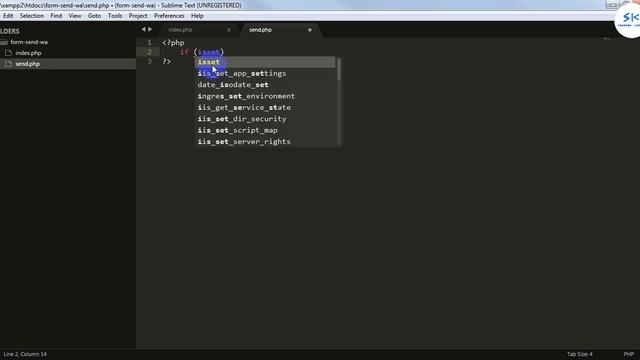Open the Help menu

(197, 16)
